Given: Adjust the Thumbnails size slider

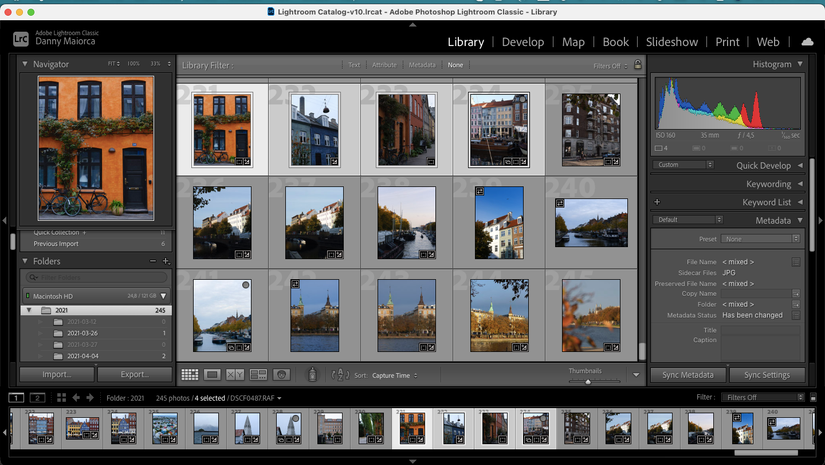Looking at the screenshot, I should pyautogui.click(x=588, y=381).
